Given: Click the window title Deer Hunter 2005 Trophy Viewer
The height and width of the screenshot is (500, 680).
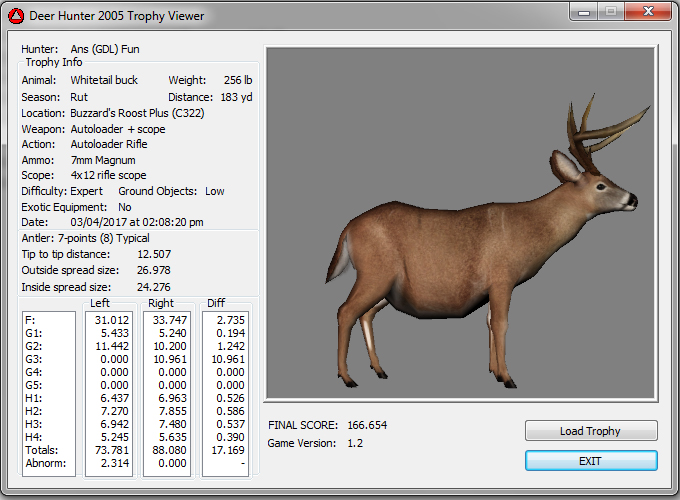Looking at the screenshot, I should pos(118,15).
